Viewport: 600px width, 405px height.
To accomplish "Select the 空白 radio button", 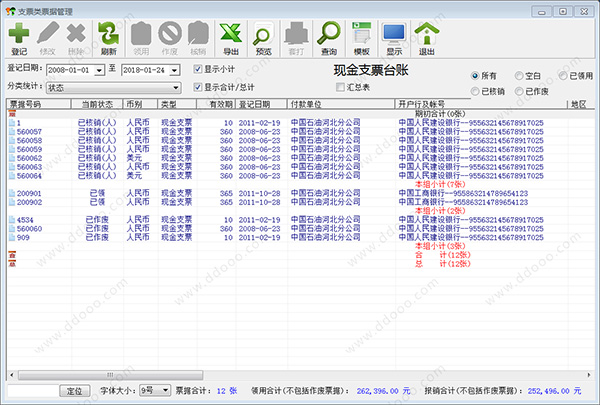I will pos(519,76).
